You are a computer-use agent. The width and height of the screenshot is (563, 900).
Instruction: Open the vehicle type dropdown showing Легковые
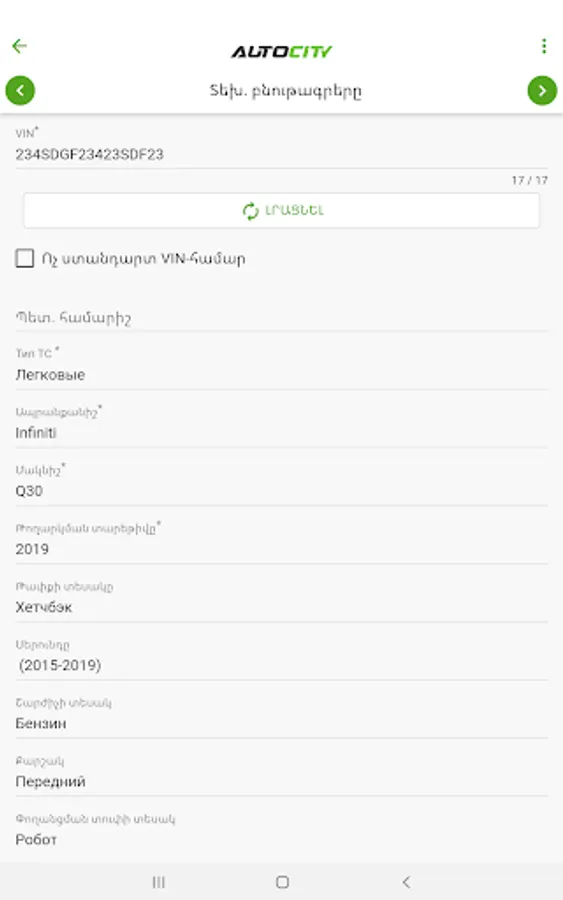pyautogui.click(x=281, y=367)
